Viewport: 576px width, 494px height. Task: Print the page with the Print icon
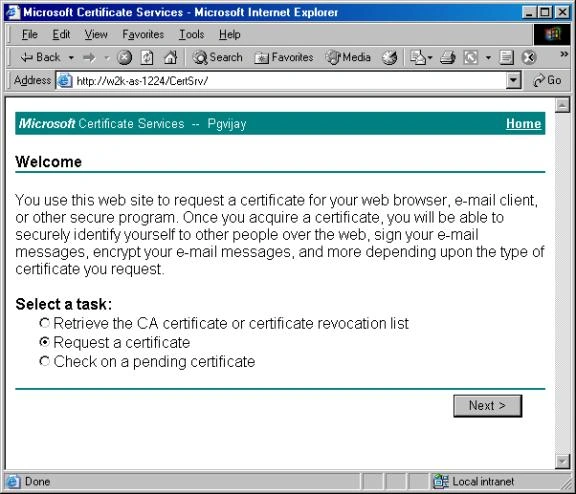click(x=447, y=57)
